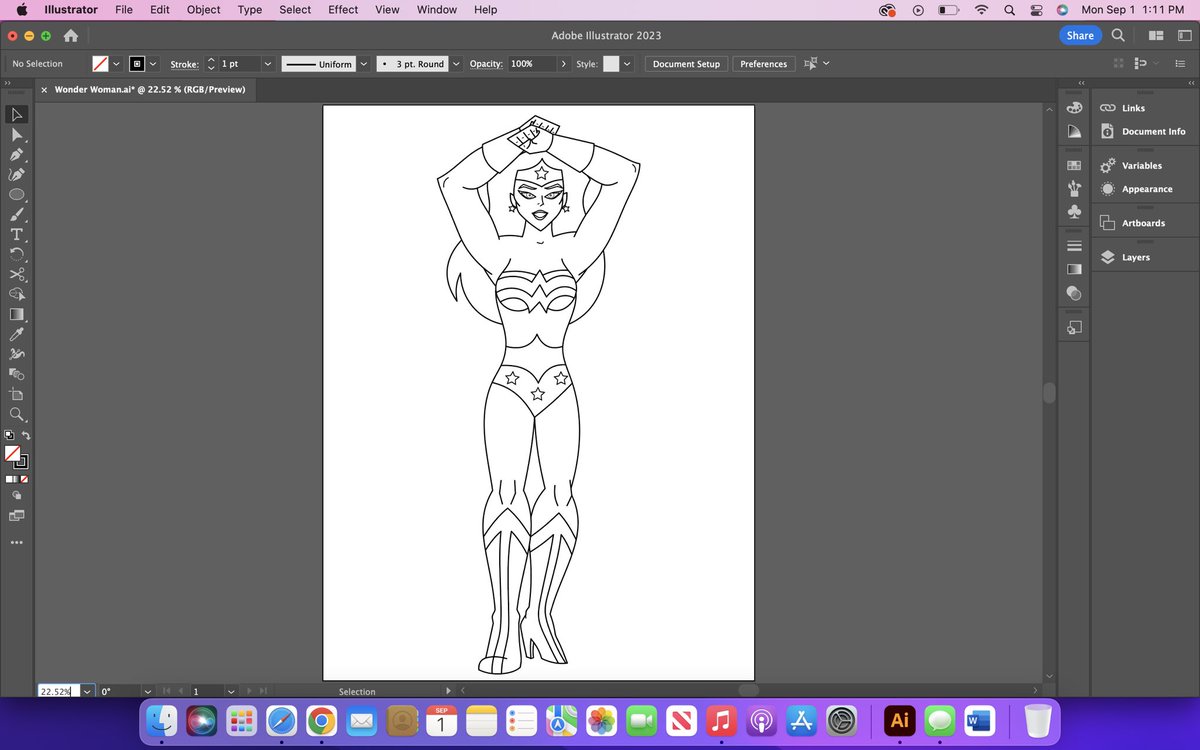Screen dimensions: 1200x750
Task: Select the Rotate tool
Action: click(x=17, y=254)
